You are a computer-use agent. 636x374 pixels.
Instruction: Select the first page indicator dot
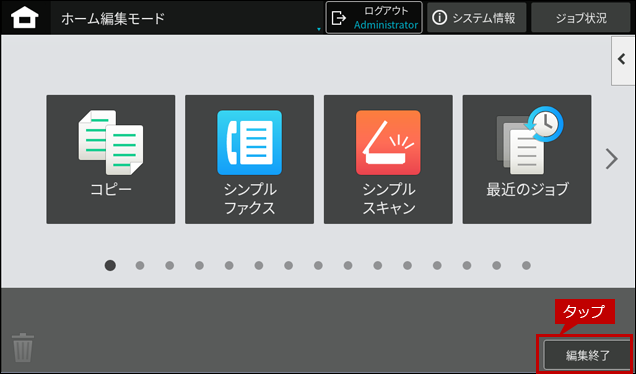(110, 265)
